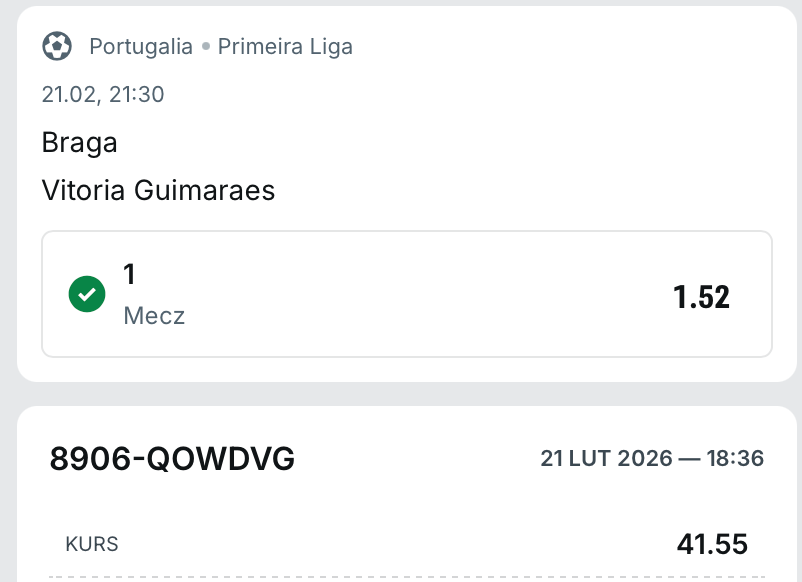Click the coupon ID 8906-QOWDVG
Image resolution: width=802 pixels, height=582 pixels.
coord(172,459)
